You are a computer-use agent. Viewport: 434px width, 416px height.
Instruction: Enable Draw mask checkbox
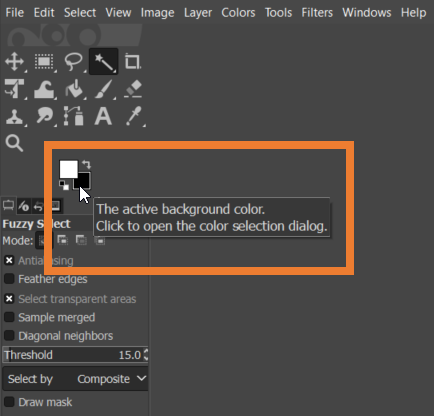click(x=9, y=402)
